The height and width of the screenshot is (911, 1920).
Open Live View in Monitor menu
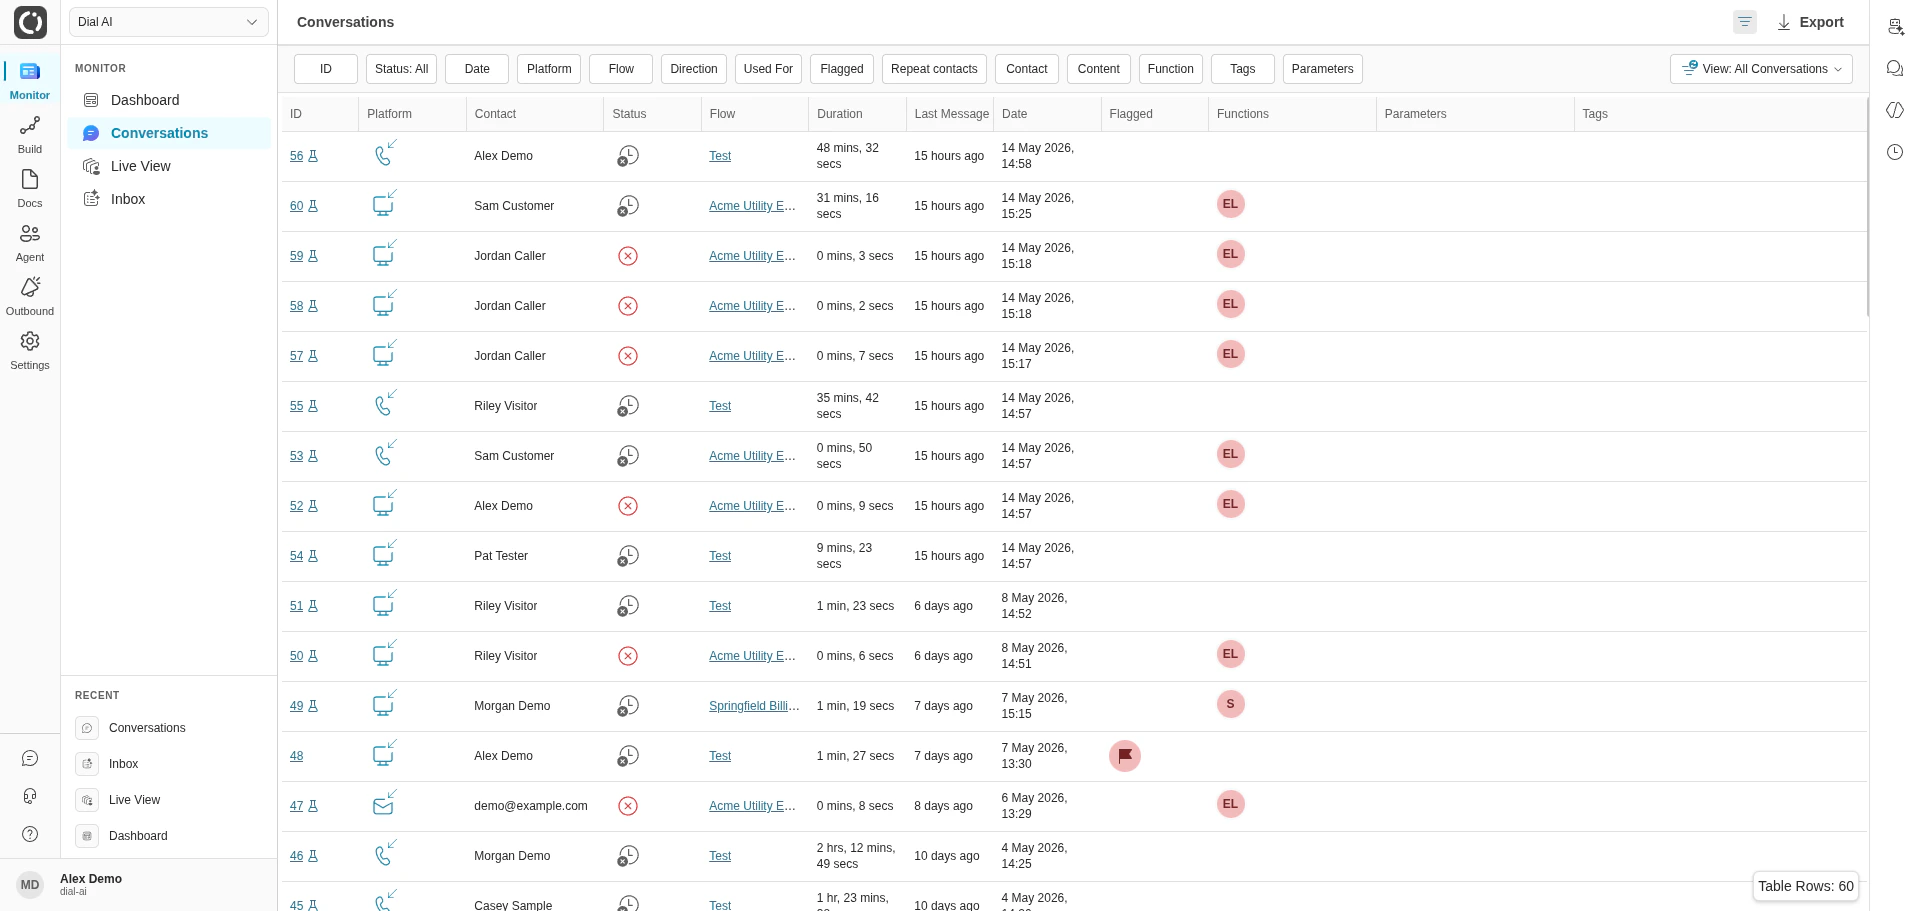point(169,166)
